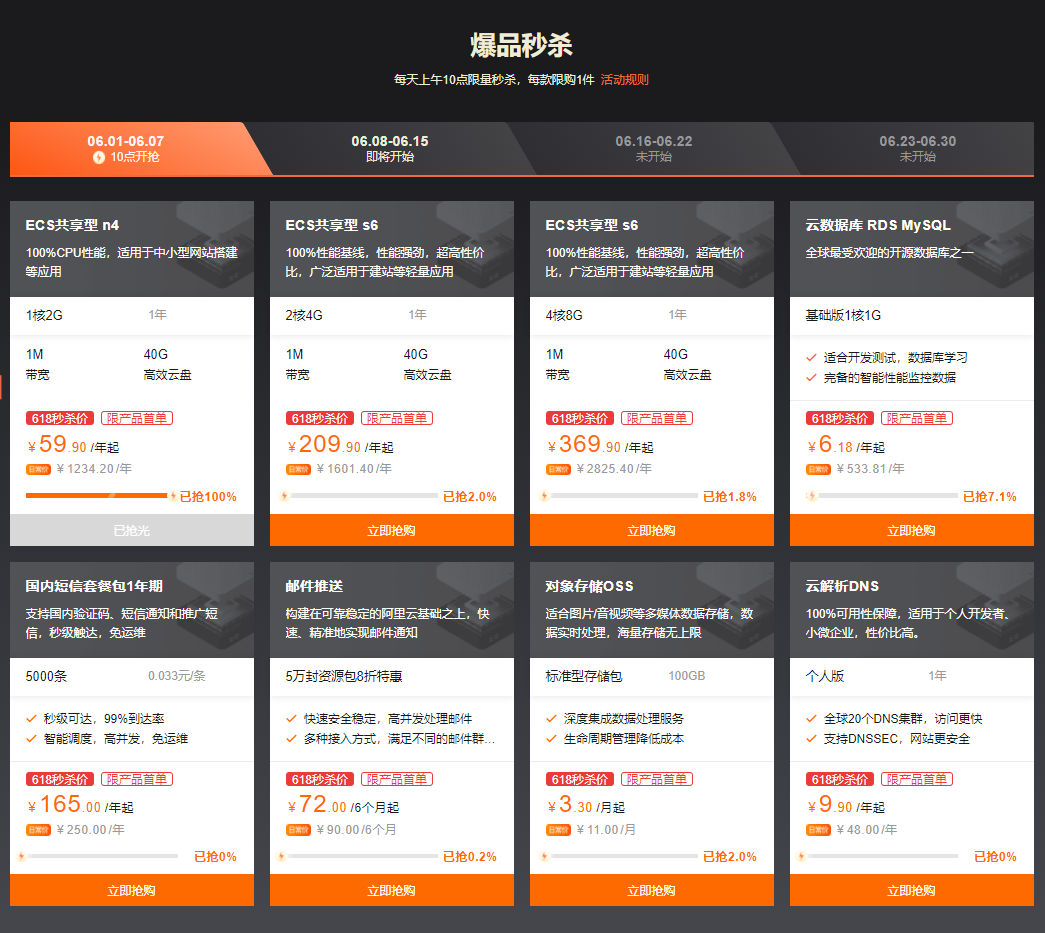Click the ¥209.90/年起 price
1045x933 pixels.
click(340, 445)
